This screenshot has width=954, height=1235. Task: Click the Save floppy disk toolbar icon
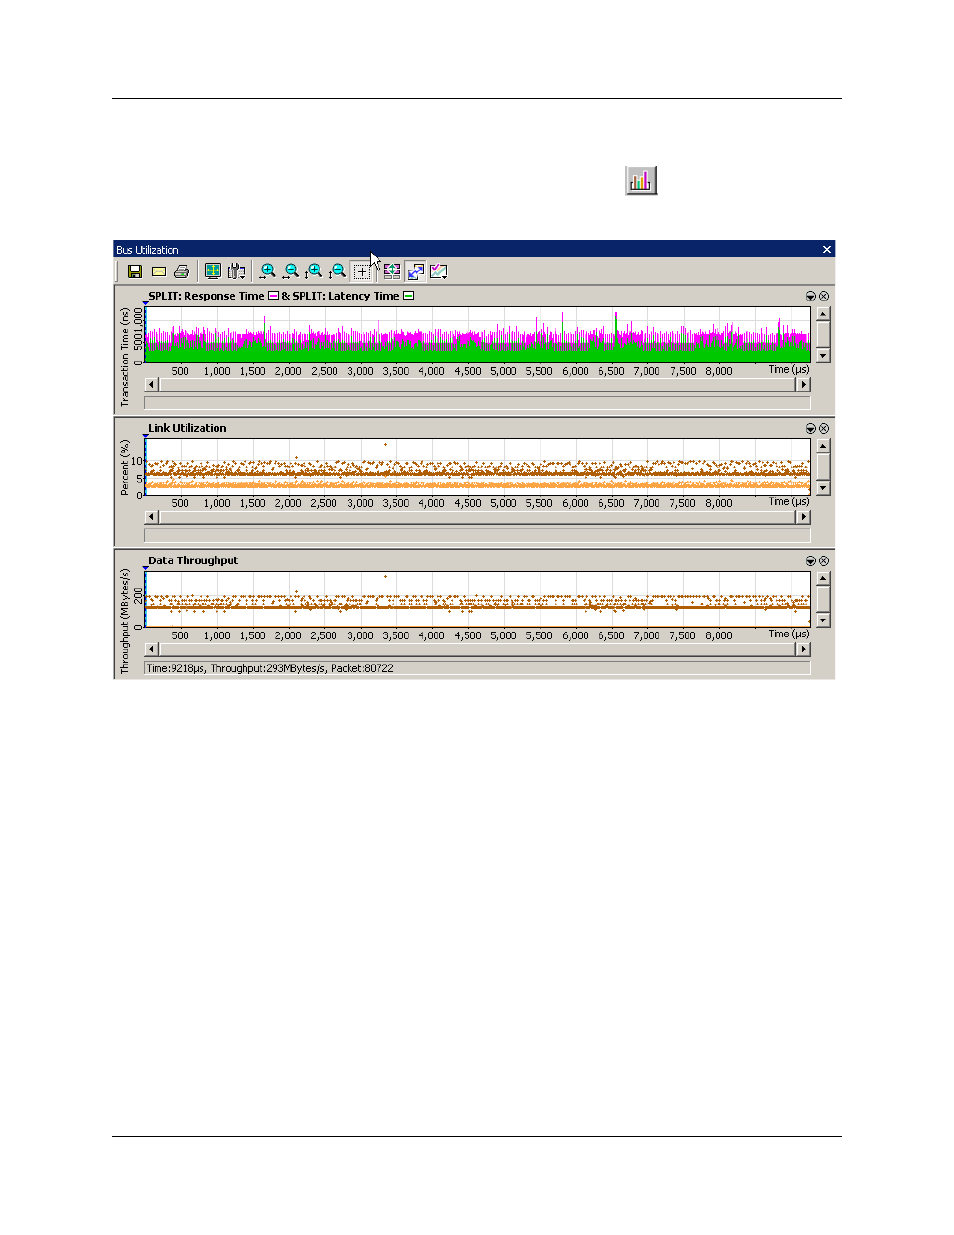[135, 271]
